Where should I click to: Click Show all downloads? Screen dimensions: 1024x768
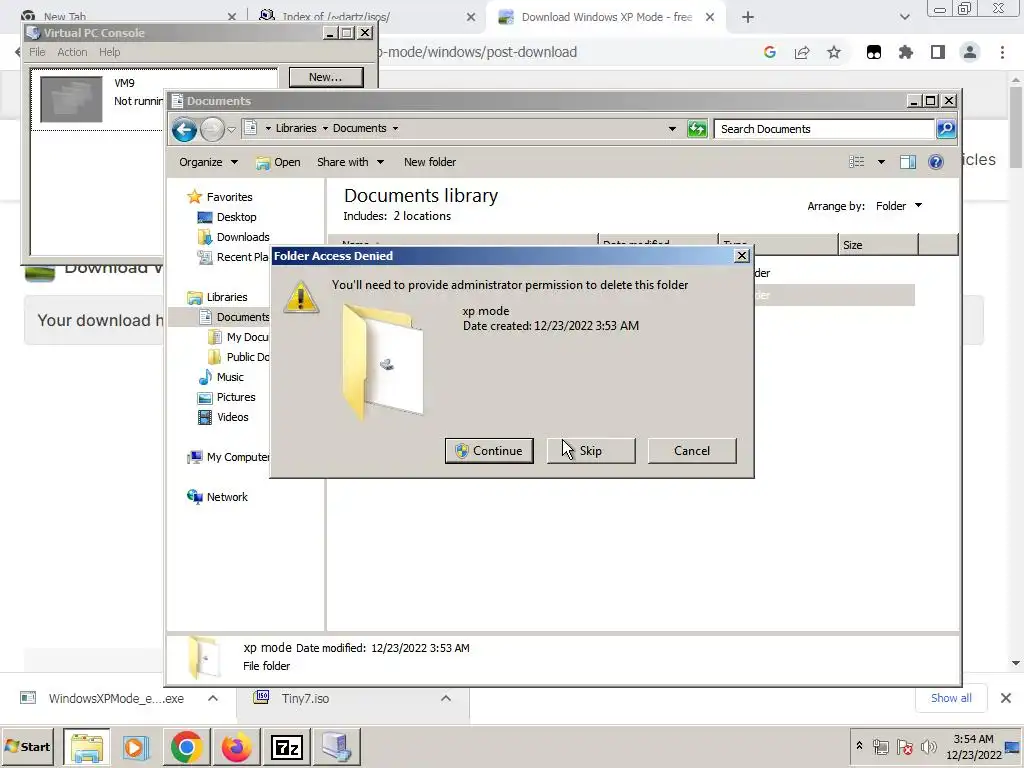click(x=951, y=698)
